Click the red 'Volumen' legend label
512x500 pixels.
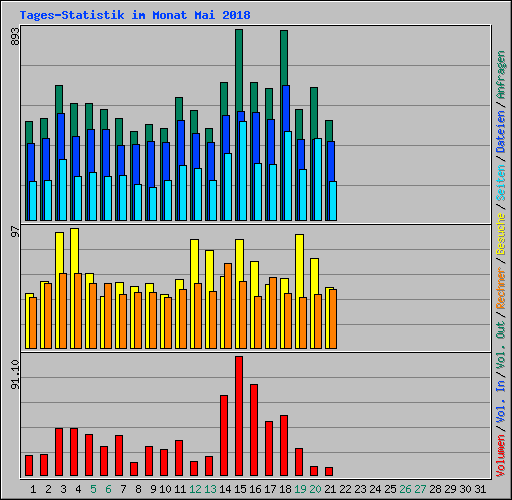point(501,456)
